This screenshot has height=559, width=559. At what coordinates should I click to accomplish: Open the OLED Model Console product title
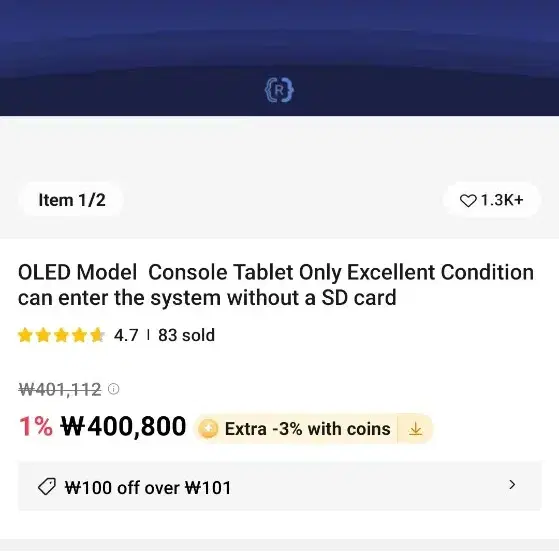coord(276,285)
